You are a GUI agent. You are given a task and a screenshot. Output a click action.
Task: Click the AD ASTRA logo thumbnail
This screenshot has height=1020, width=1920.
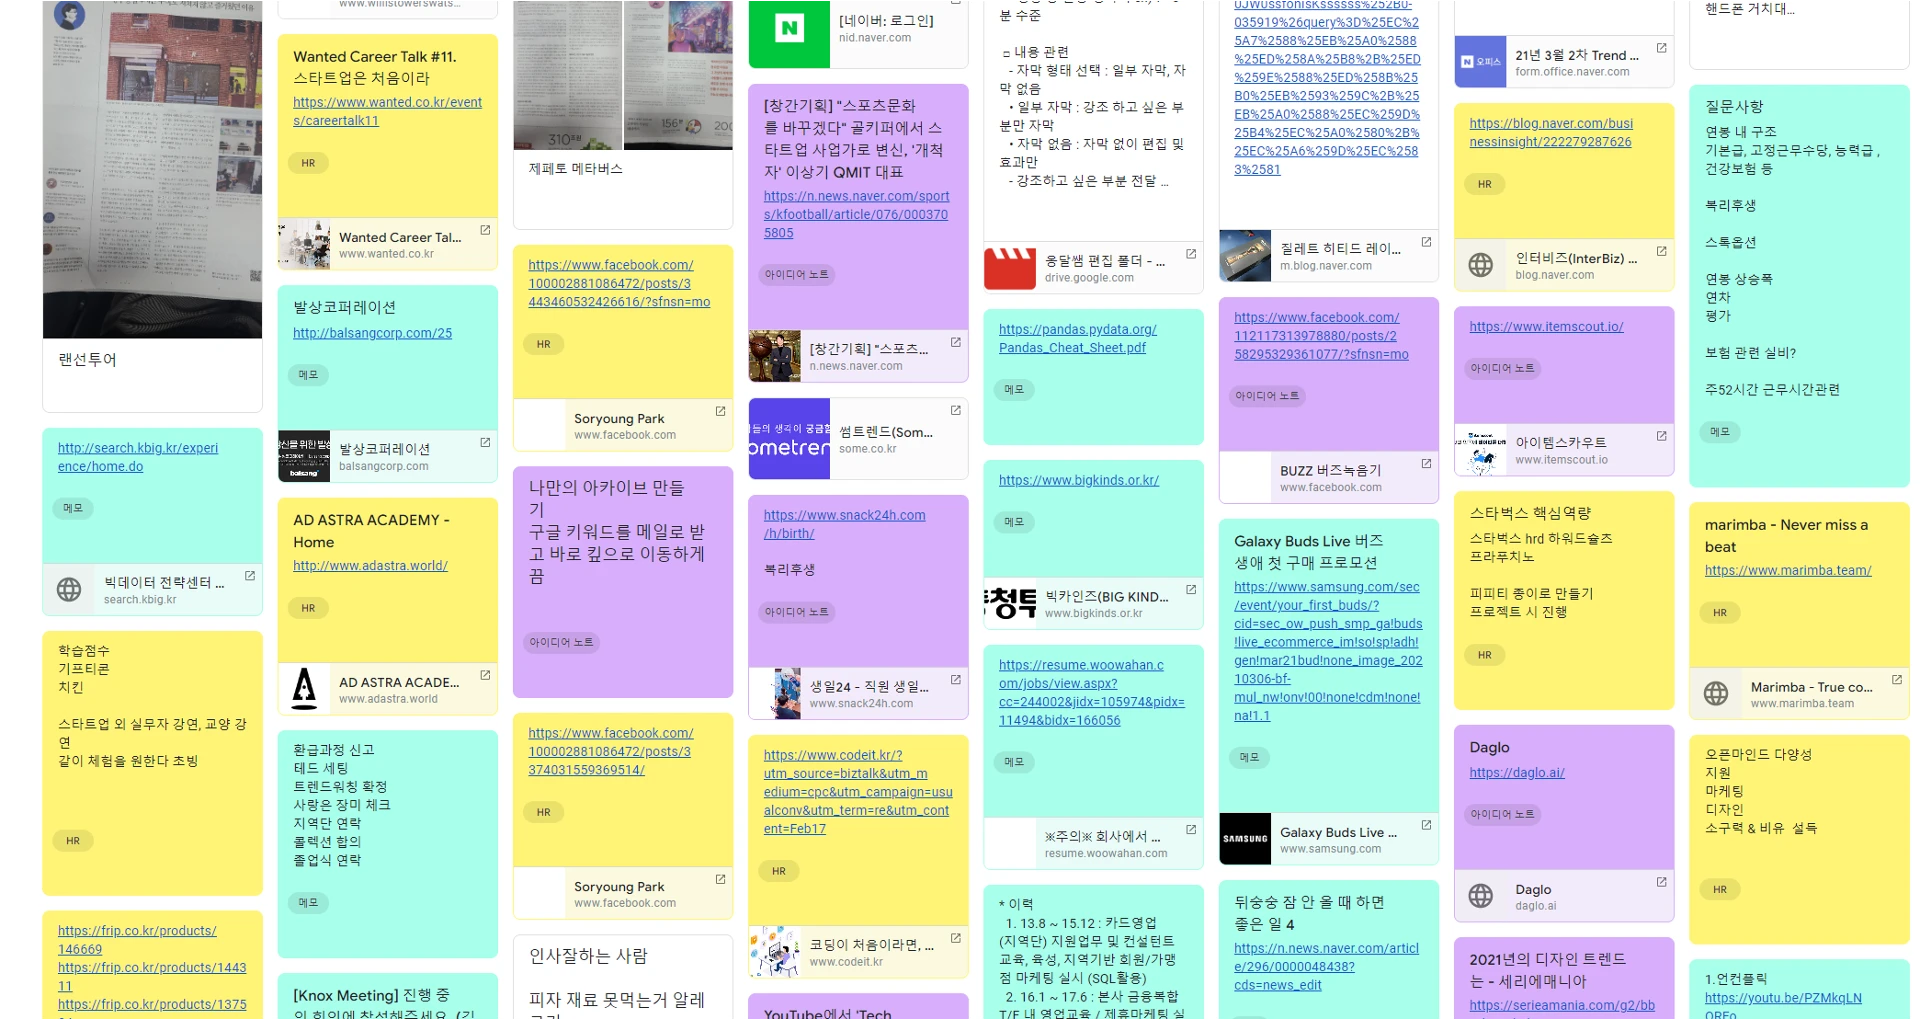[304, 689]
